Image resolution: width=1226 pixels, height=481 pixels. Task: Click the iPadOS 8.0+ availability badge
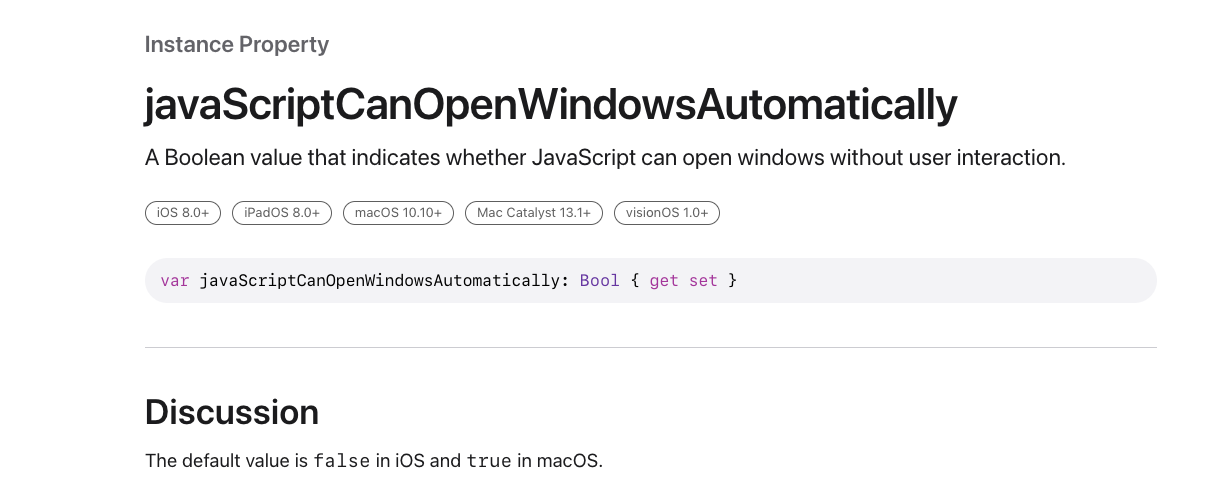[282, 212]
